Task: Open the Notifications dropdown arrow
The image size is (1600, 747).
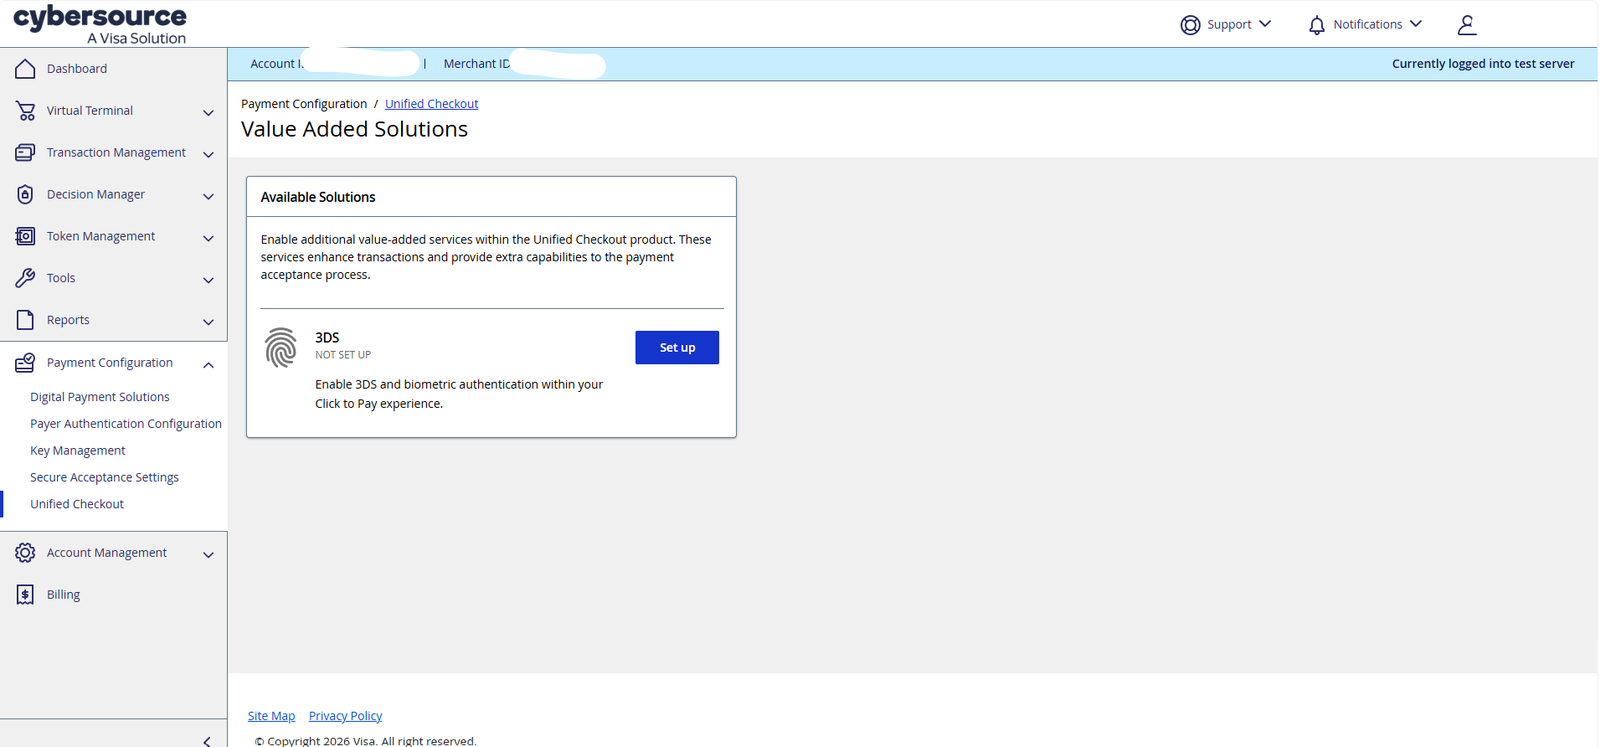Action: tap(1416, 24)
